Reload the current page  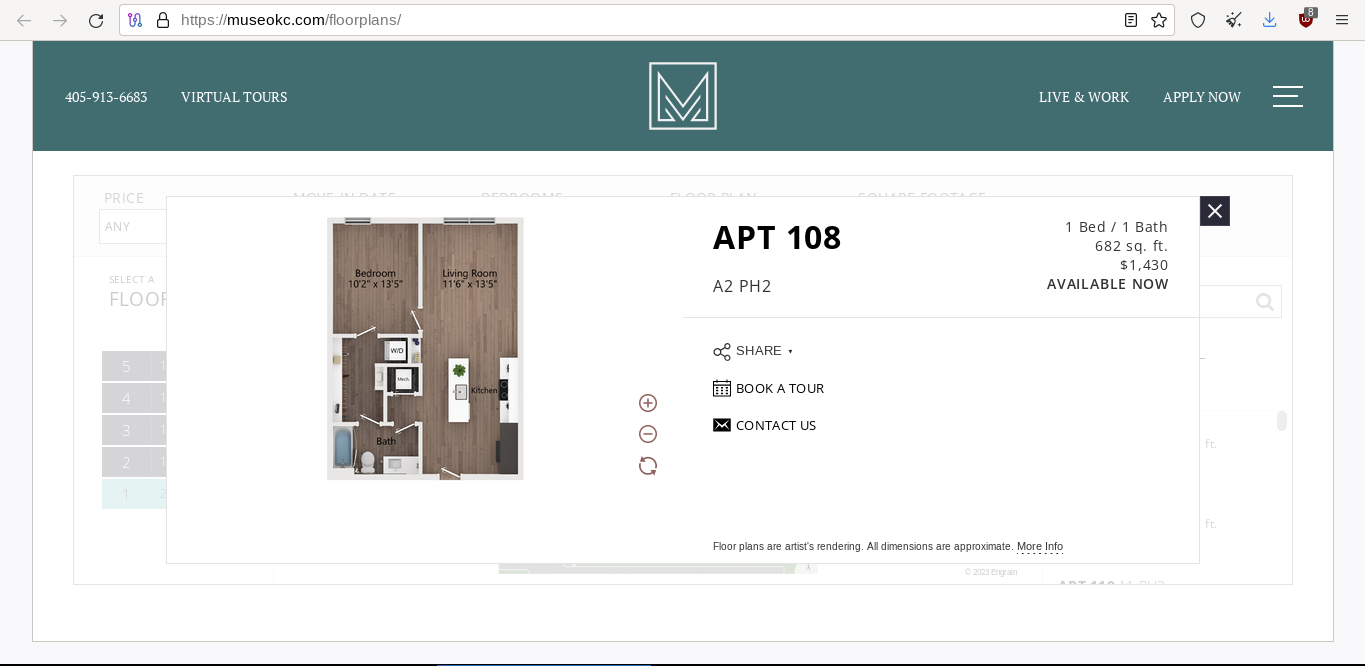coord(96,20)
